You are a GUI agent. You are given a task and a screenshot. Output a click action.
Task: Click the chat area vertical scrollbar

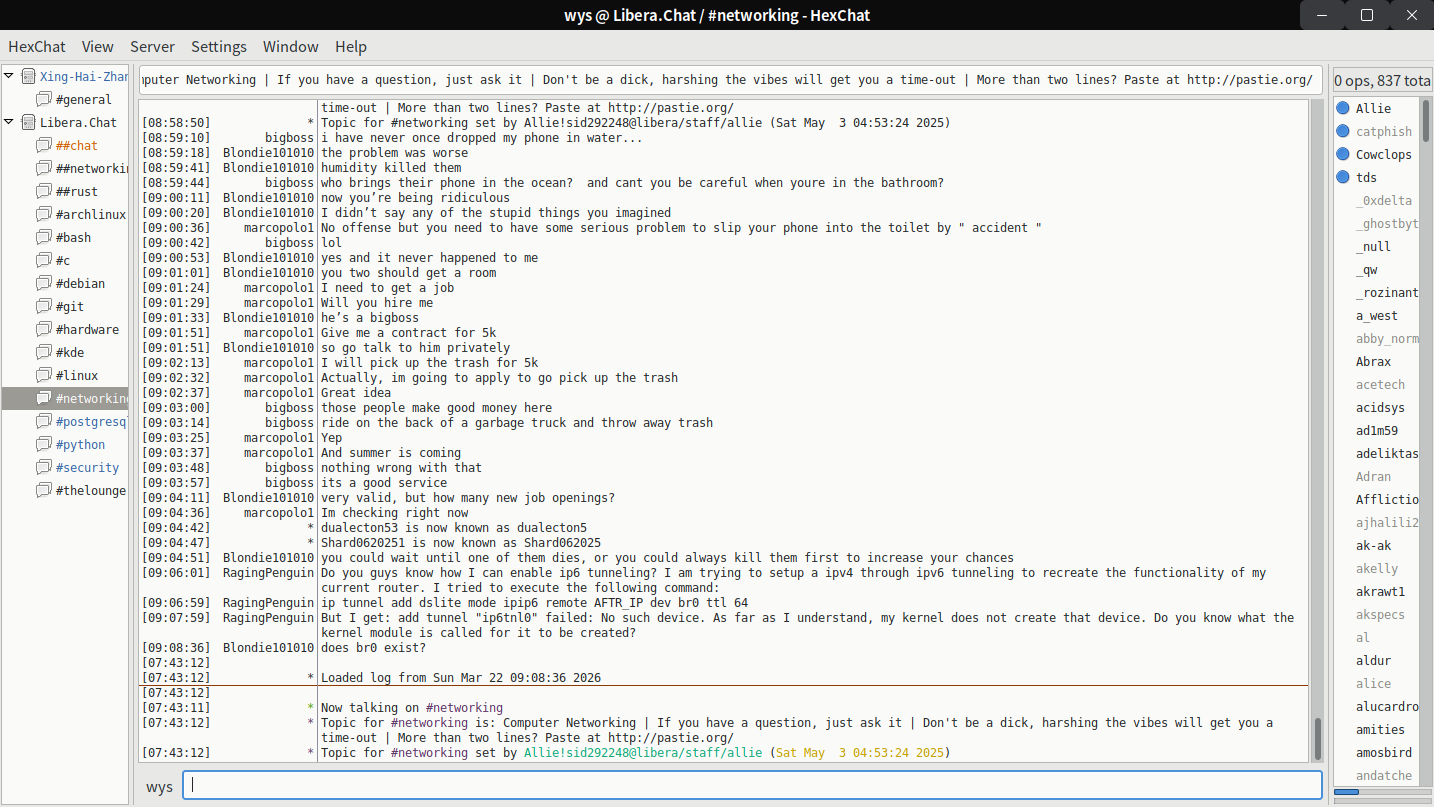[1317, 430]
